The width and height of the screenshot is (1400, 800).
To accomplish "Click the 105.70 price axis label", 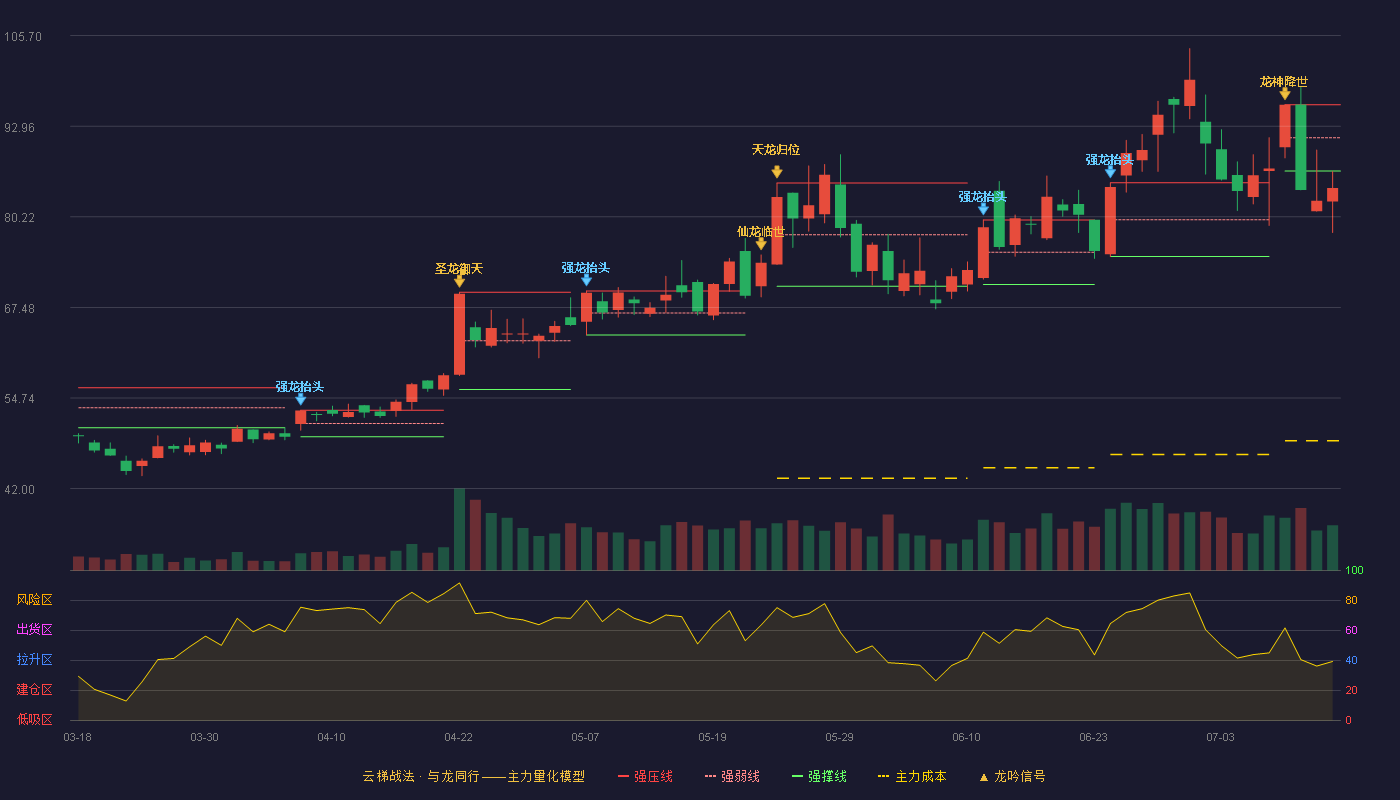I will (x=23, y=37).
